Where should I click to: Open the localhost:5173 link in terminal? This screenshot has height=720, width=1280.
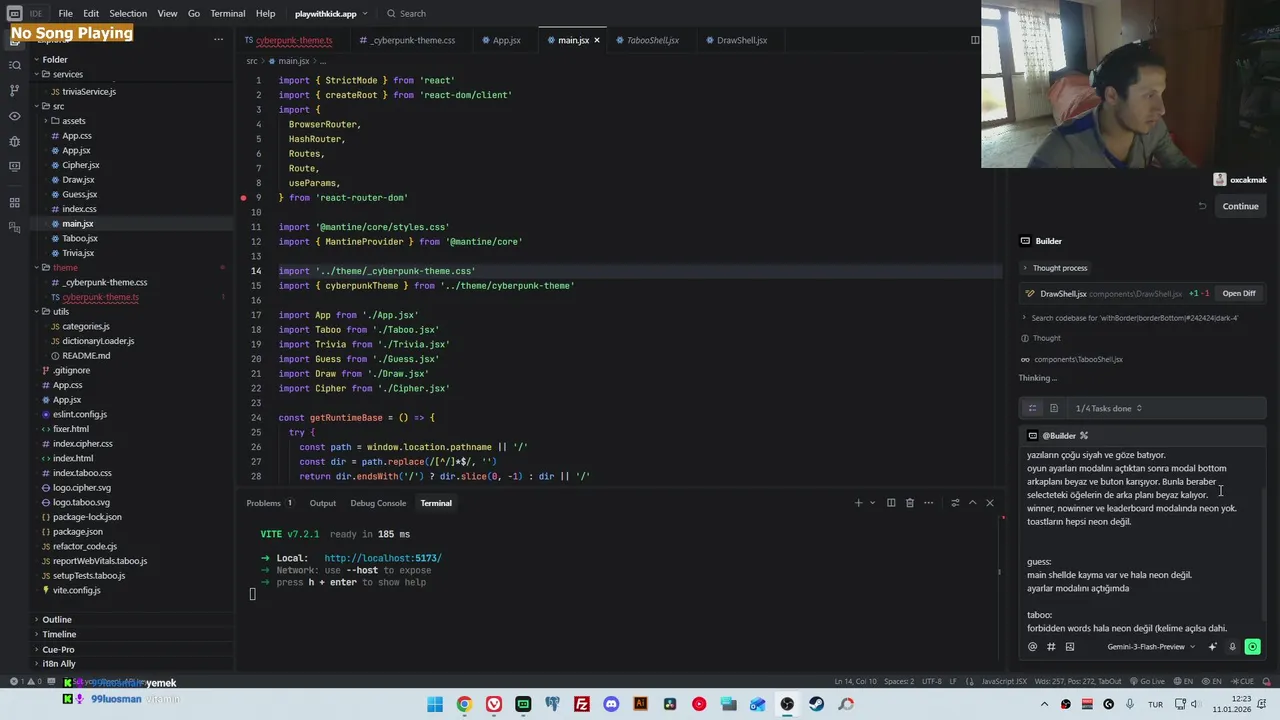(x=382, y=558)
